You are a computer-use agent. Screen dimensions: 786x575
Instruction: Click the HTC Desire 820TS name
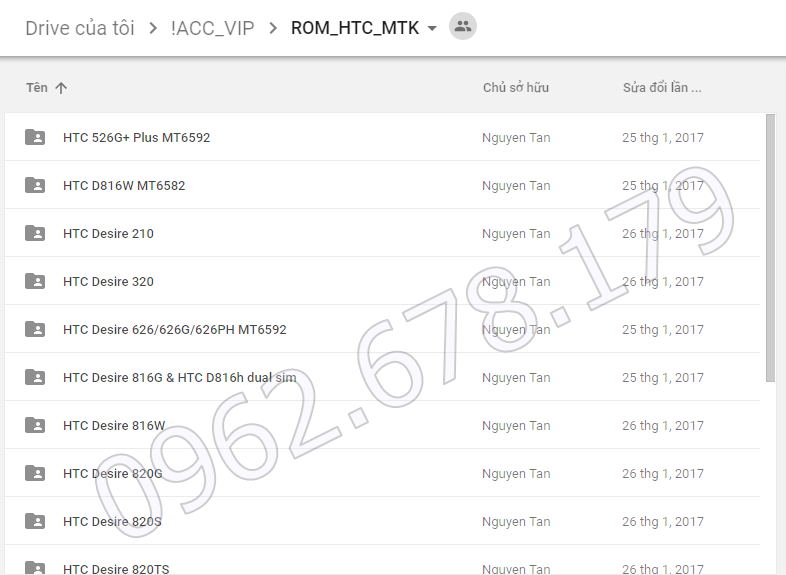click(116, 569)
